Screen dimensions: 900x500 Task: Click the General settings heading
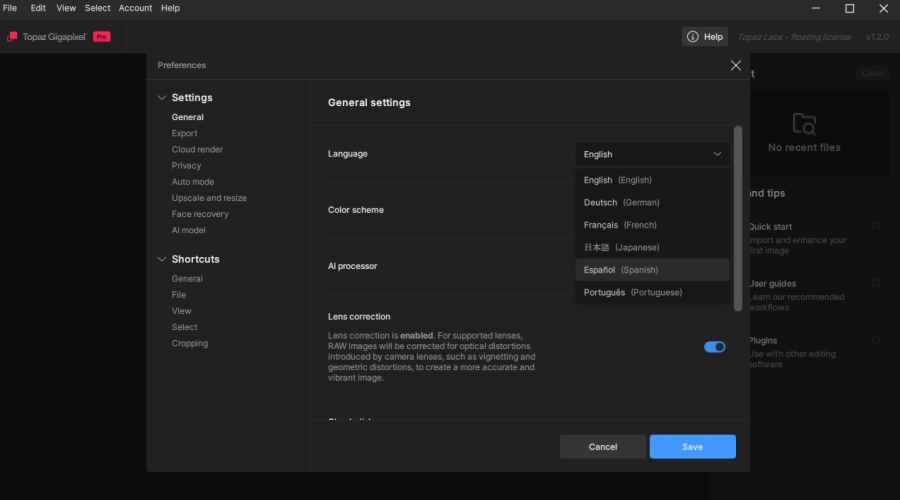click(369, 103)
